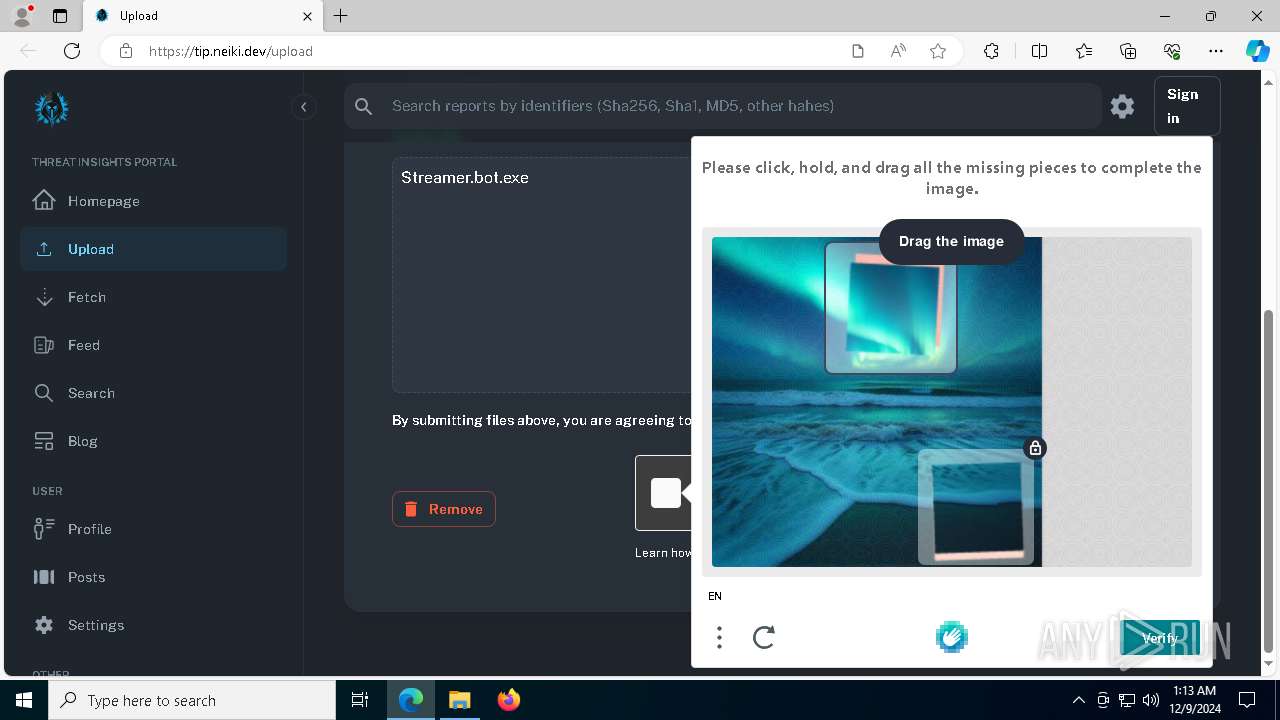
Task: Select the Upload sidebar item
Action: point(153,249)
